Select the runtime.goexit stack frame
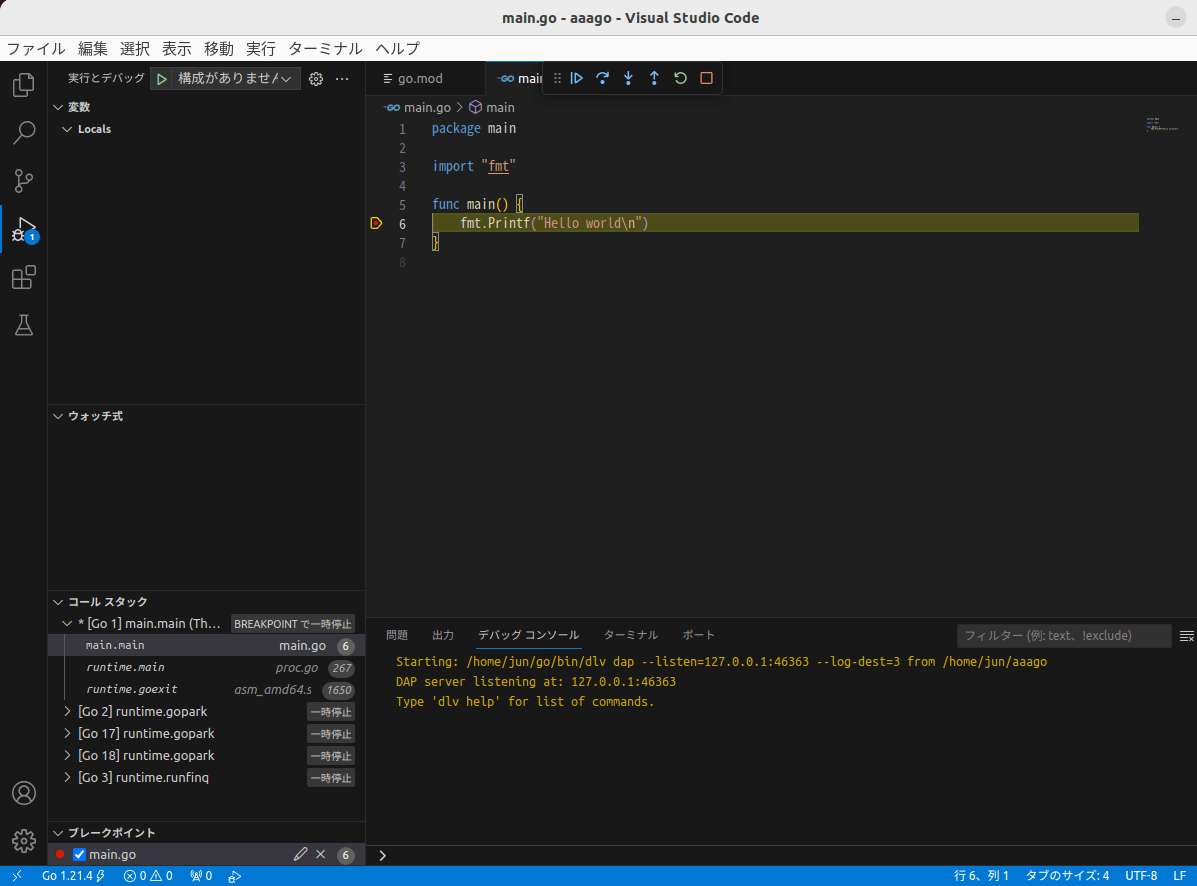Screen dimensions: 1197x886 [x=206, y=690]
